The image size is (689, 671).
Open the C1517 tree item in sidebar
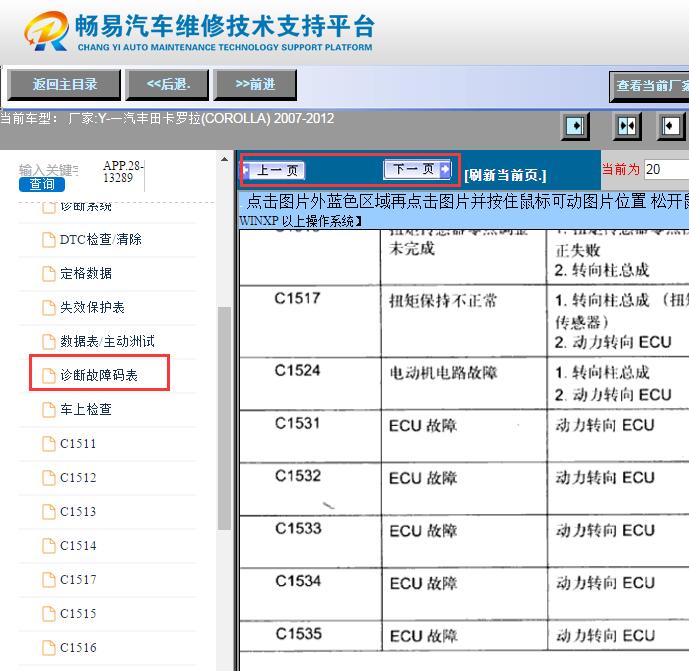pyautogui.click(x=78, y=580)
